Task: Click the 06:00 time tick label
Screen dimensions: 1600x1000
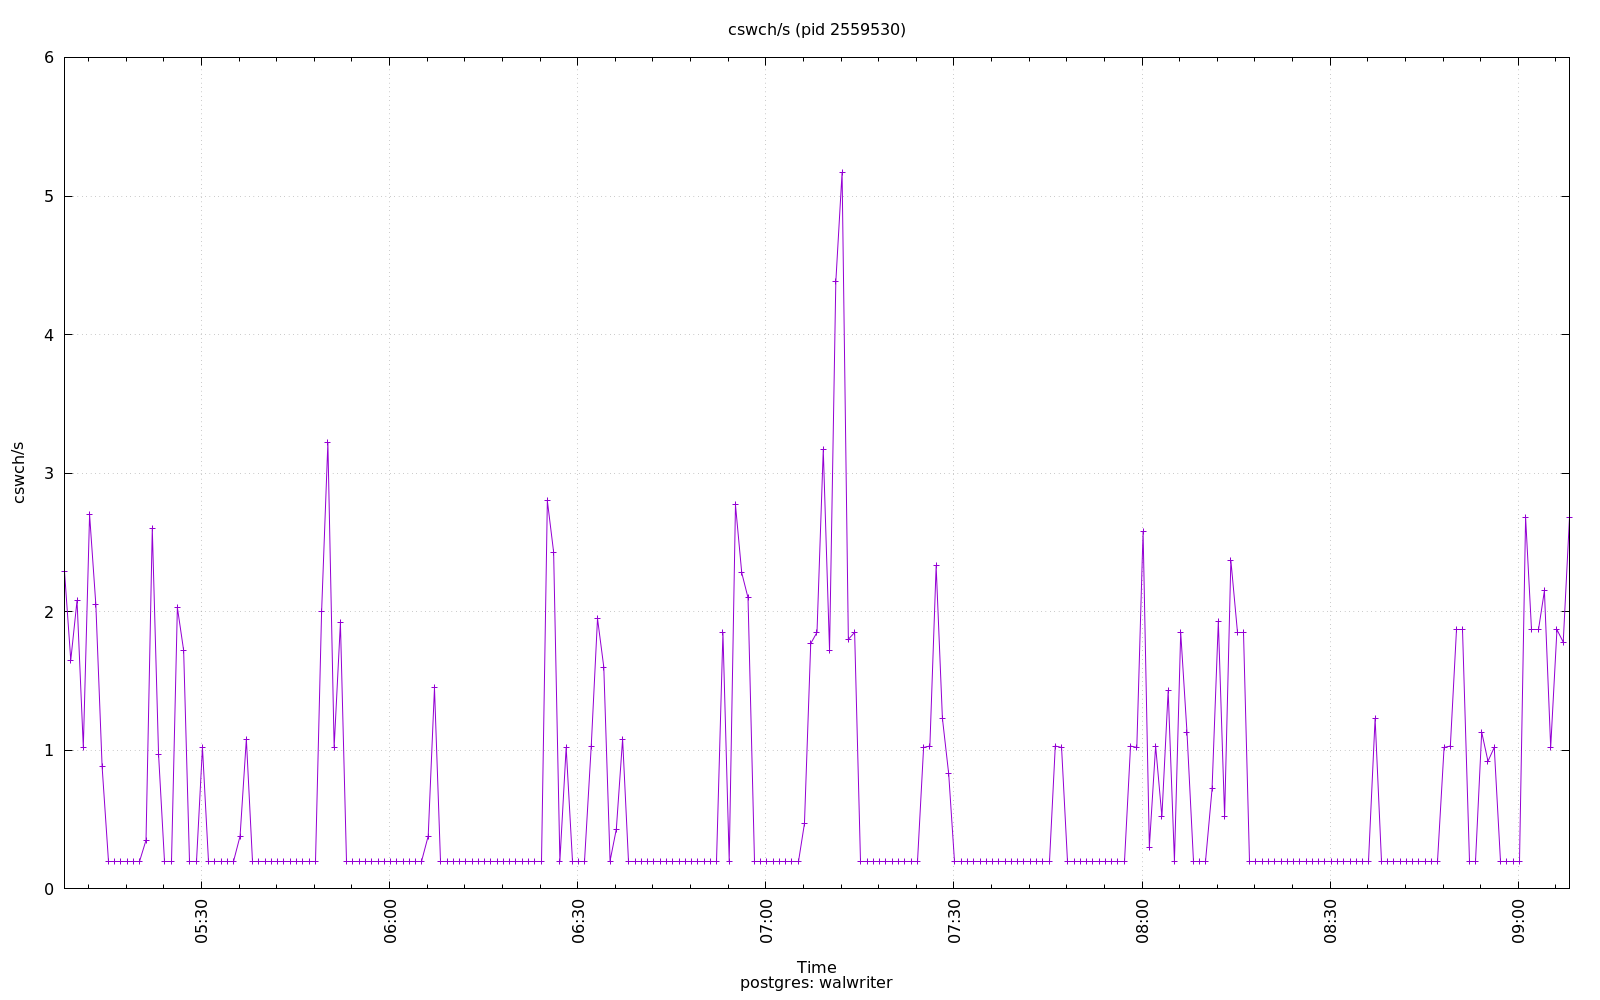Action: (x=390, y=923)
